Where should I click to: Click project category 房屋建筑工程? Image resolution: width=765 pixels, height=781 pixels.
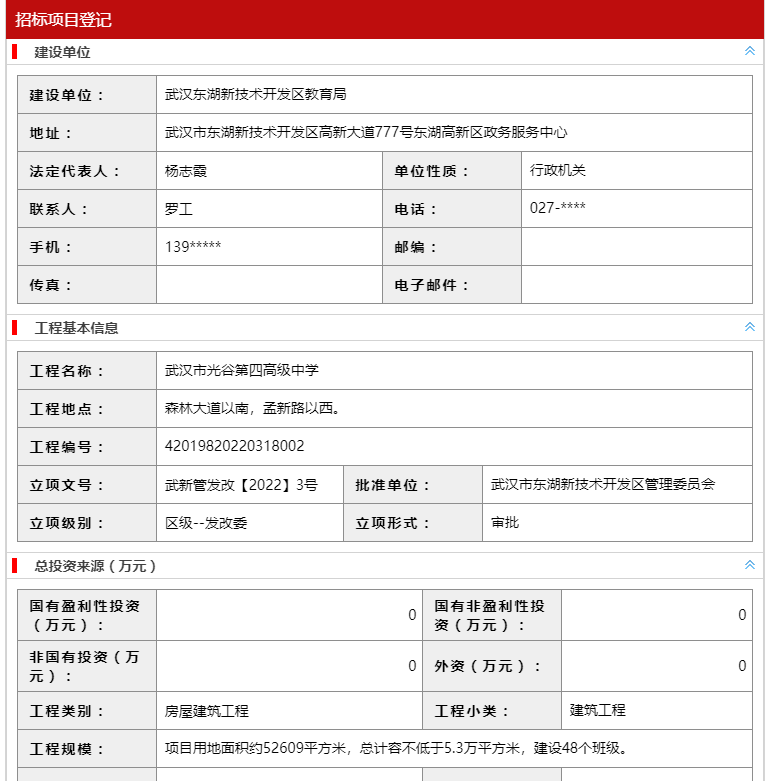click(207, 711)
